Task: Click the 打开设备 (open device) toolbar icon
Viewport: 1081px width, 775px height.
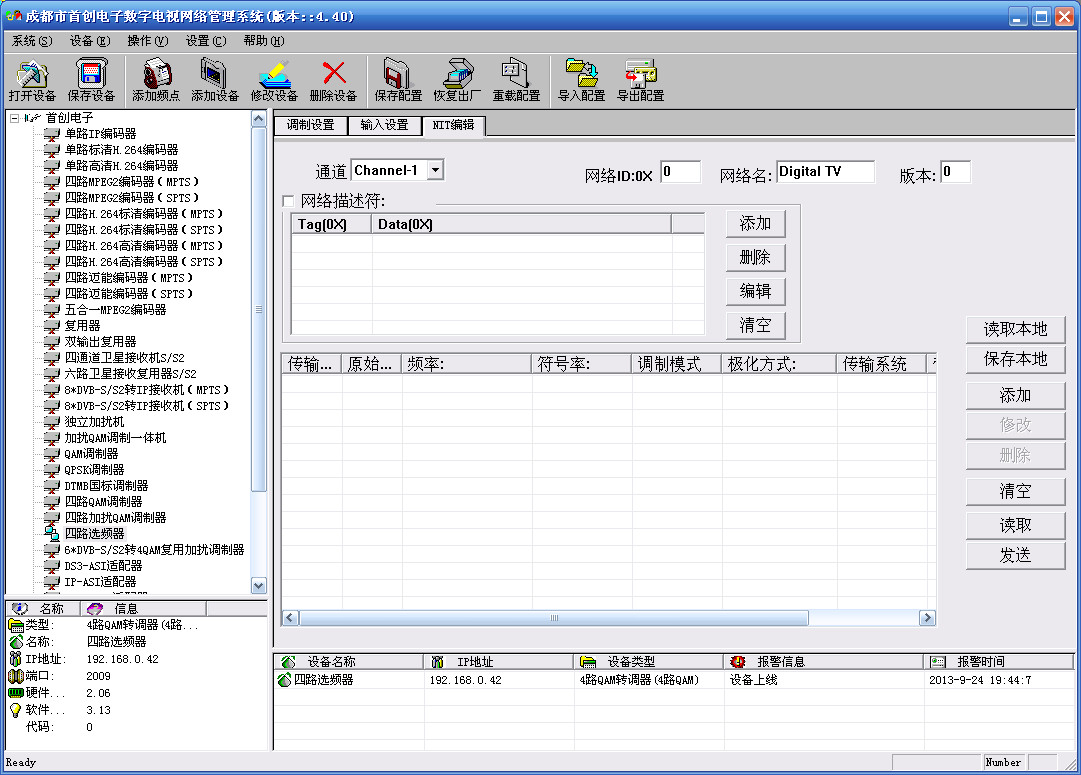Action: (32, 74)
